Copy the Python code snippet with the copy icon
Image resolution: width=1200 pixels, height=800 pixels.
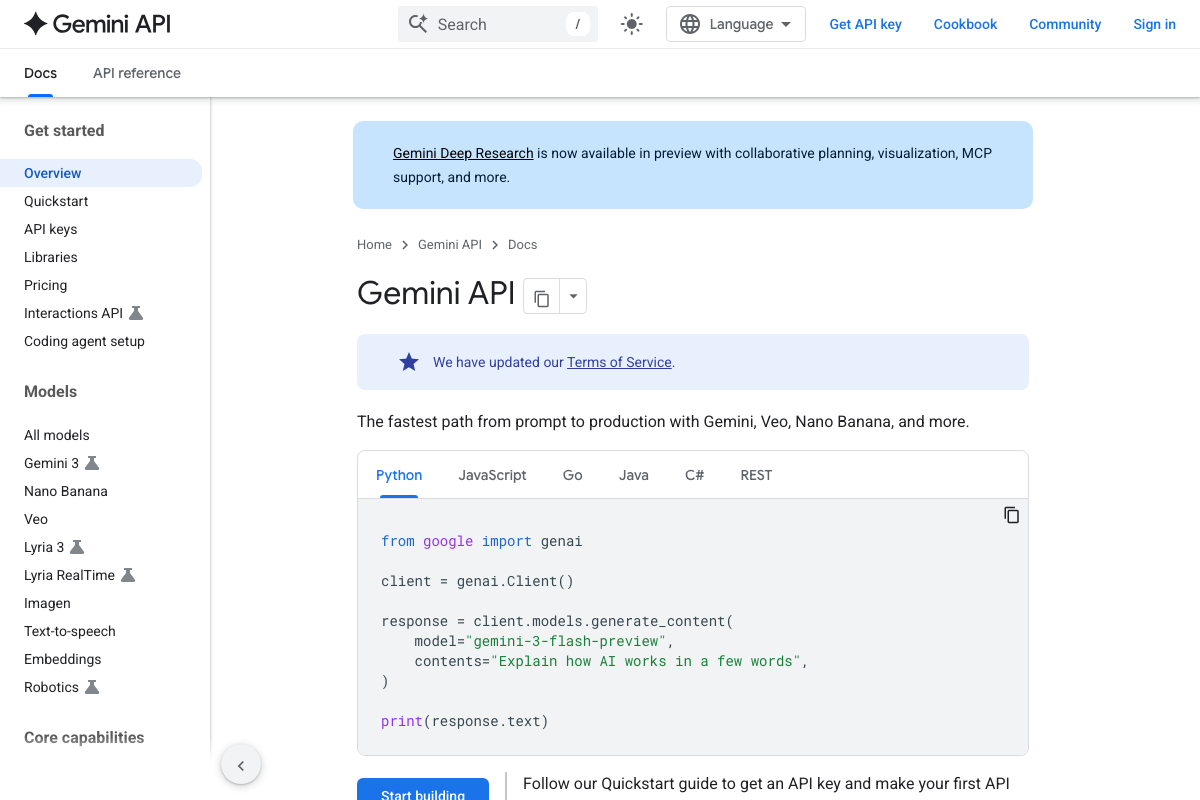1011,514
